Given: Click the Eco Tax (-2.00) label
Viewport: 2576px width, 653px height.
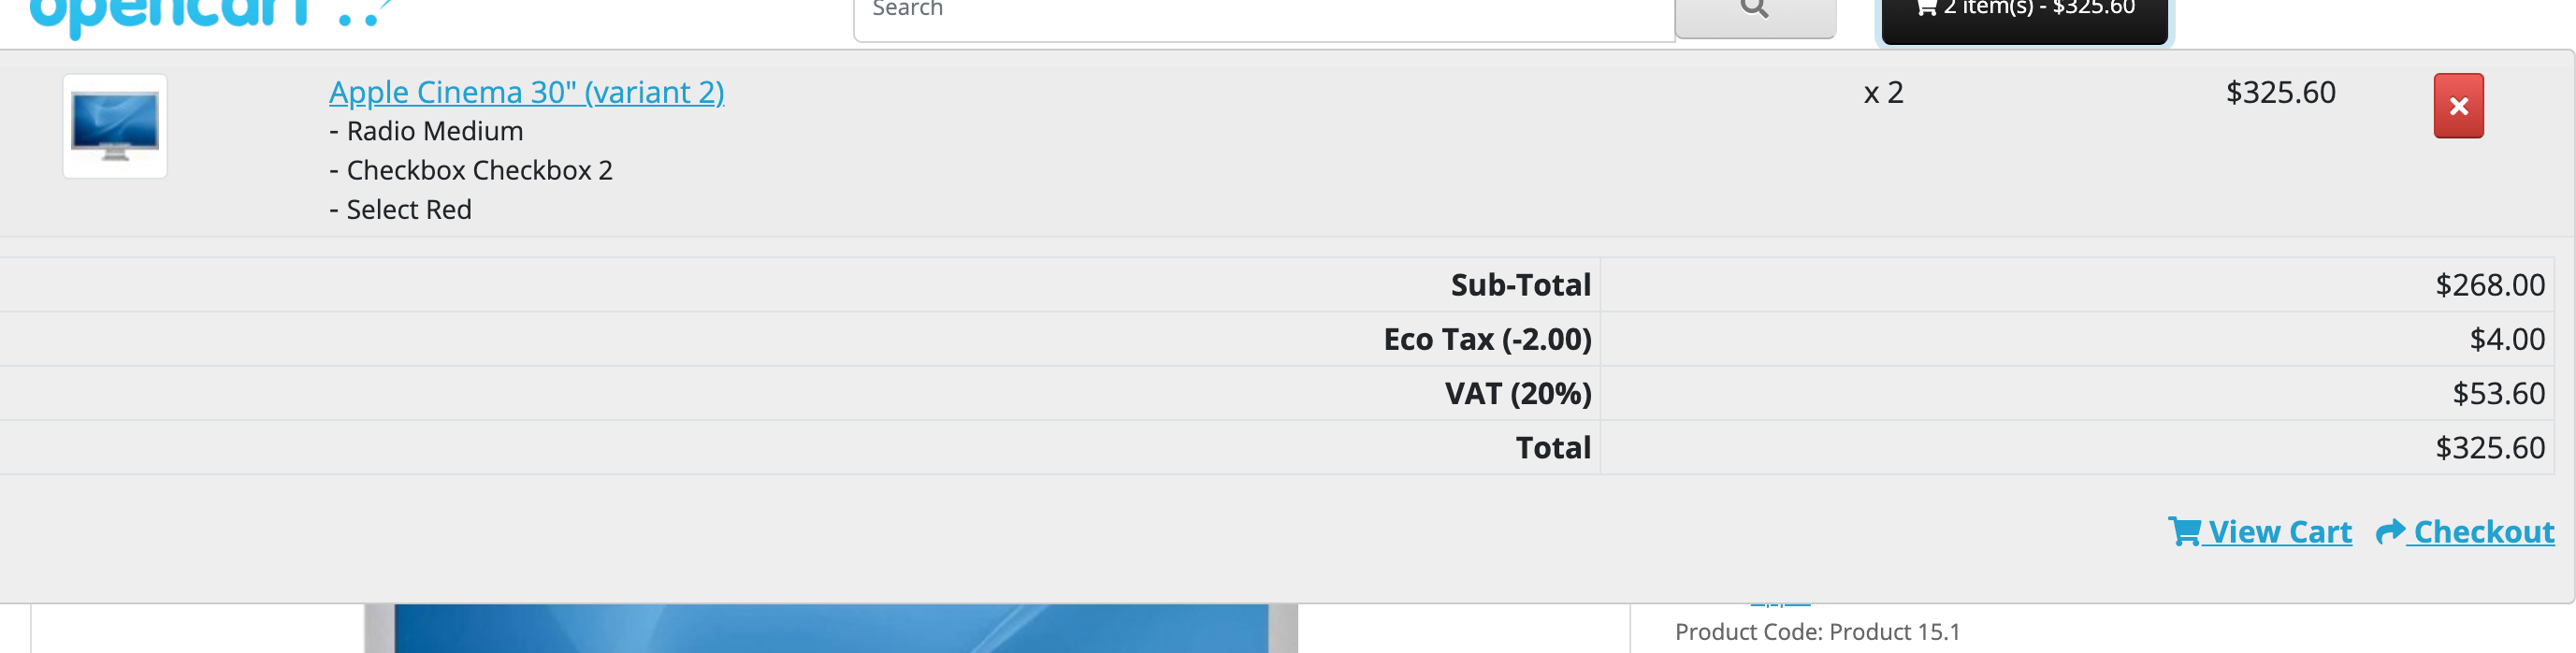Looking at the screenshot, I should coord(1486,339).
